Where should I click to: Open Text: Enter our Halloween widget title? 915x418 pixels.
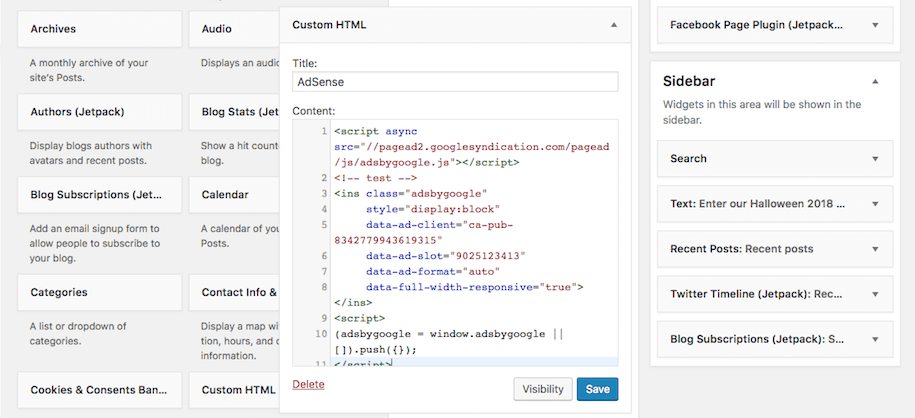click(x=757, y=204)
